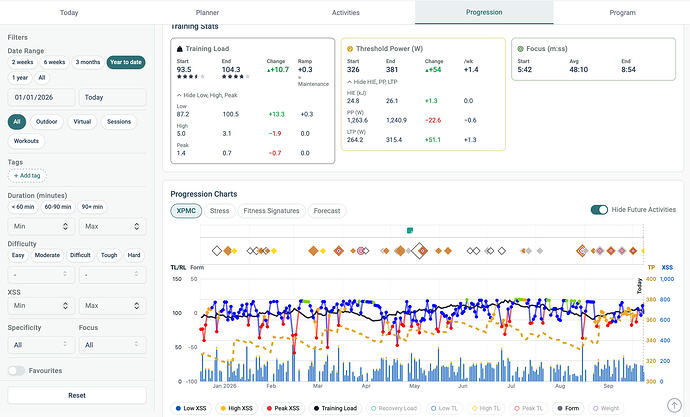Select the All date range chip
690x417 pixels.
tap(42, 78)
